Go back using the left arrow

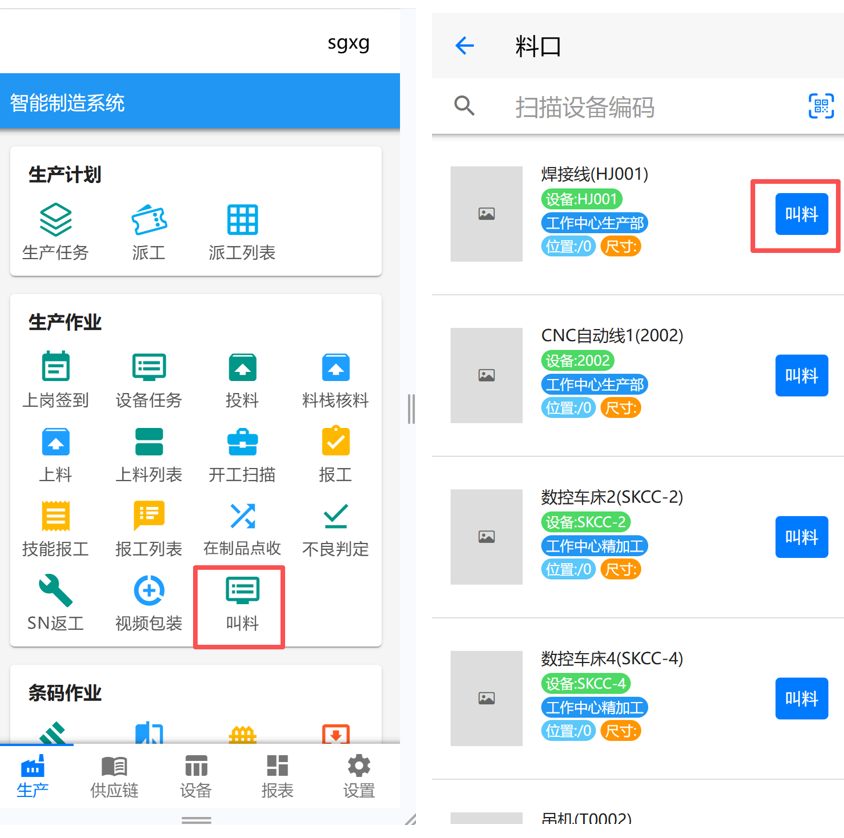coord(465,46)
